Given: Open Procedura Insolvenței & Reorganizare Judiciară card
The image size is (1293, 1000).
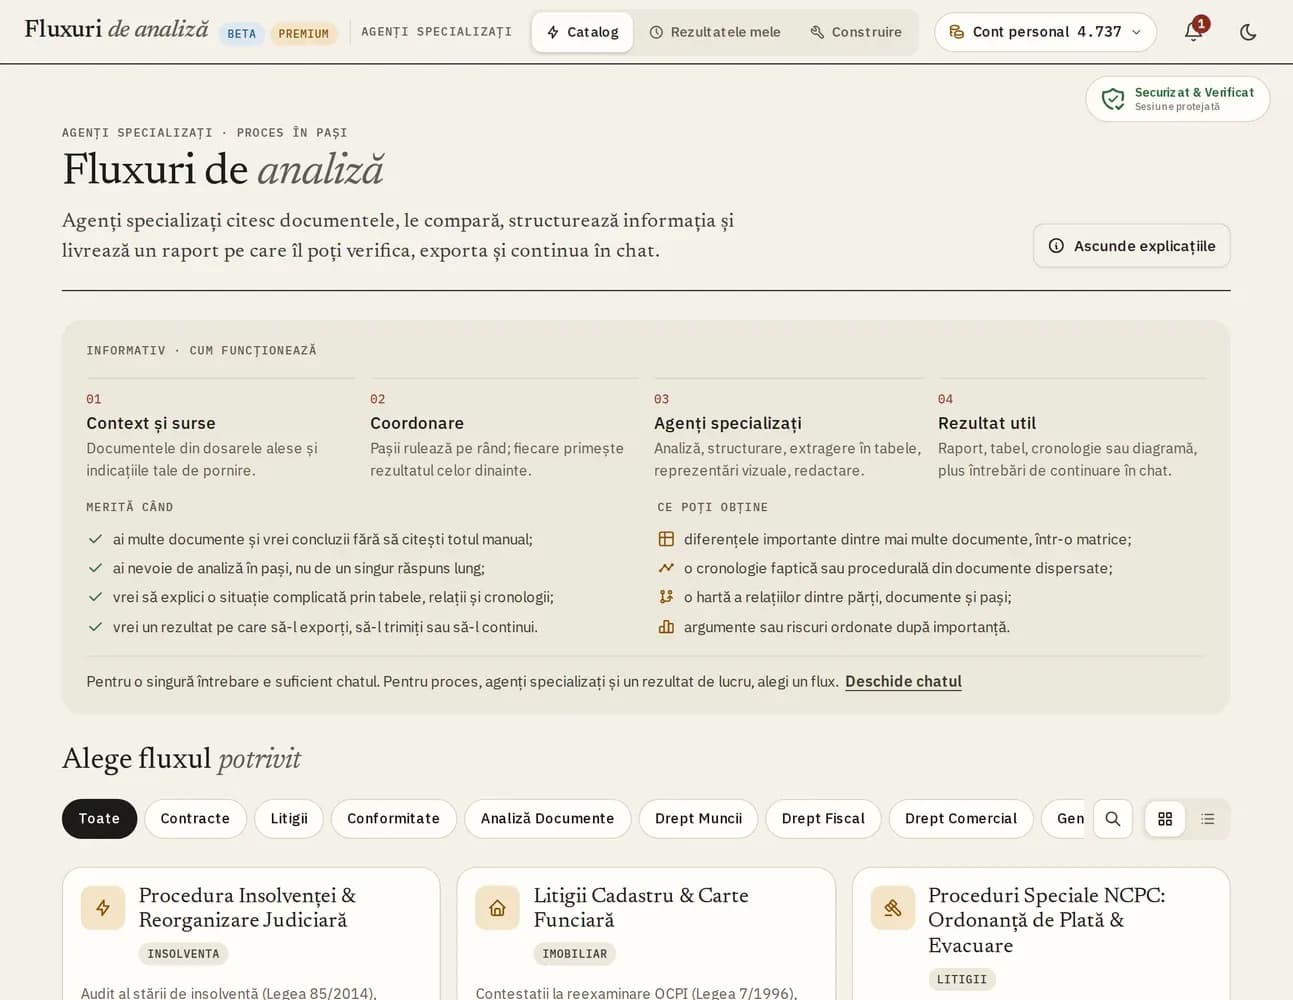Looking at the screenshot, I should click(x=251, y=933).
